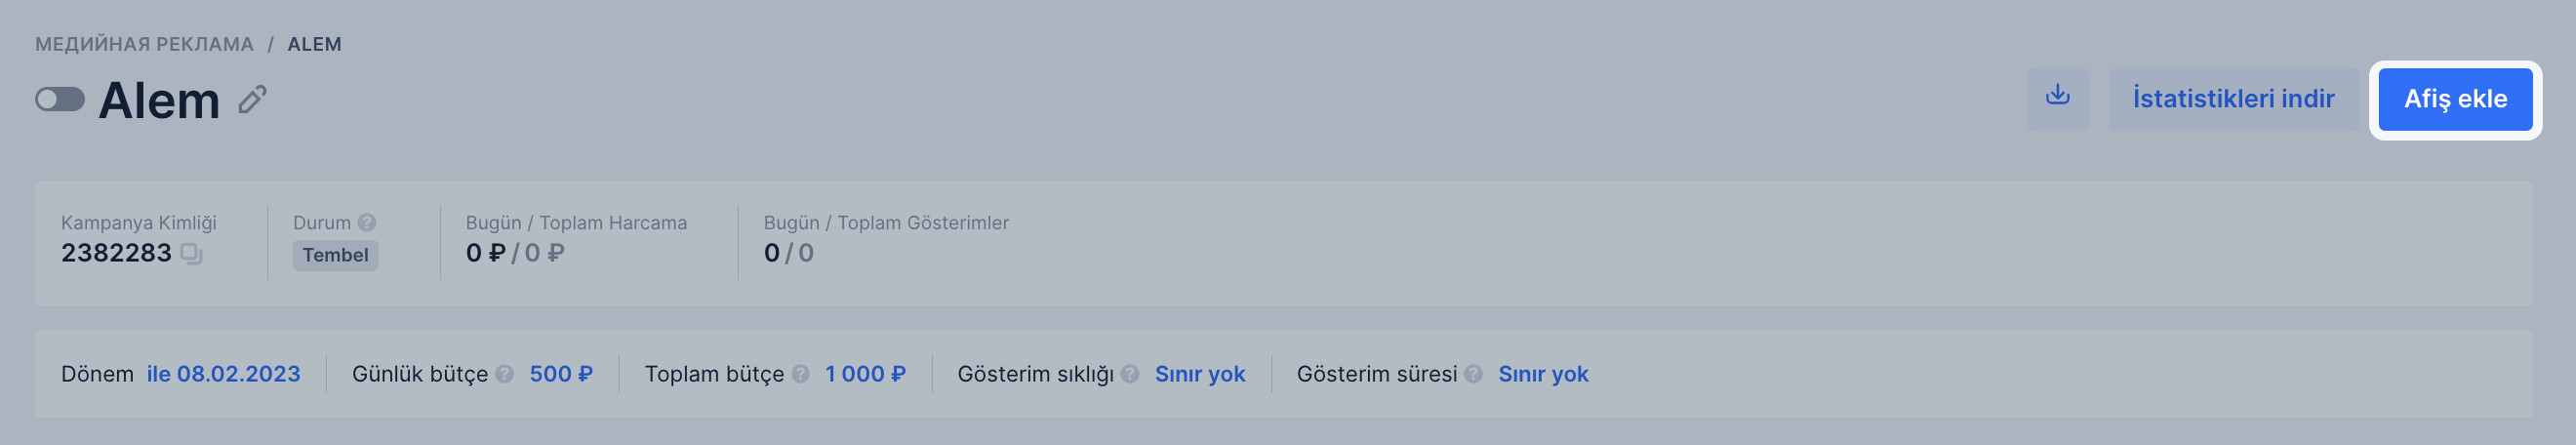The height and width of the screenshot is (445, 2576).
Task: Click the Tembel status badge
Action: pyautogui.click(x=335, y=255)
